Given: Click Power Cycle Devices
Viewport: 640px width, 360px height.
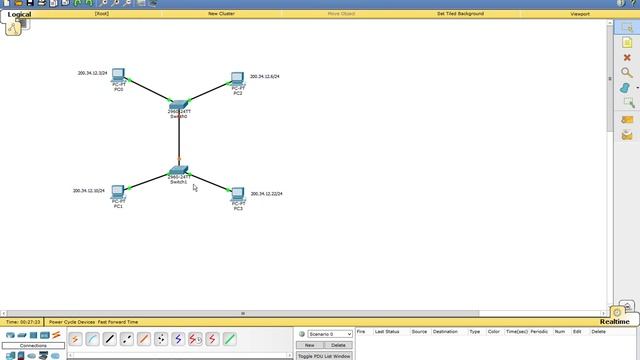Looking at the screenshot, I should [72, 322].
